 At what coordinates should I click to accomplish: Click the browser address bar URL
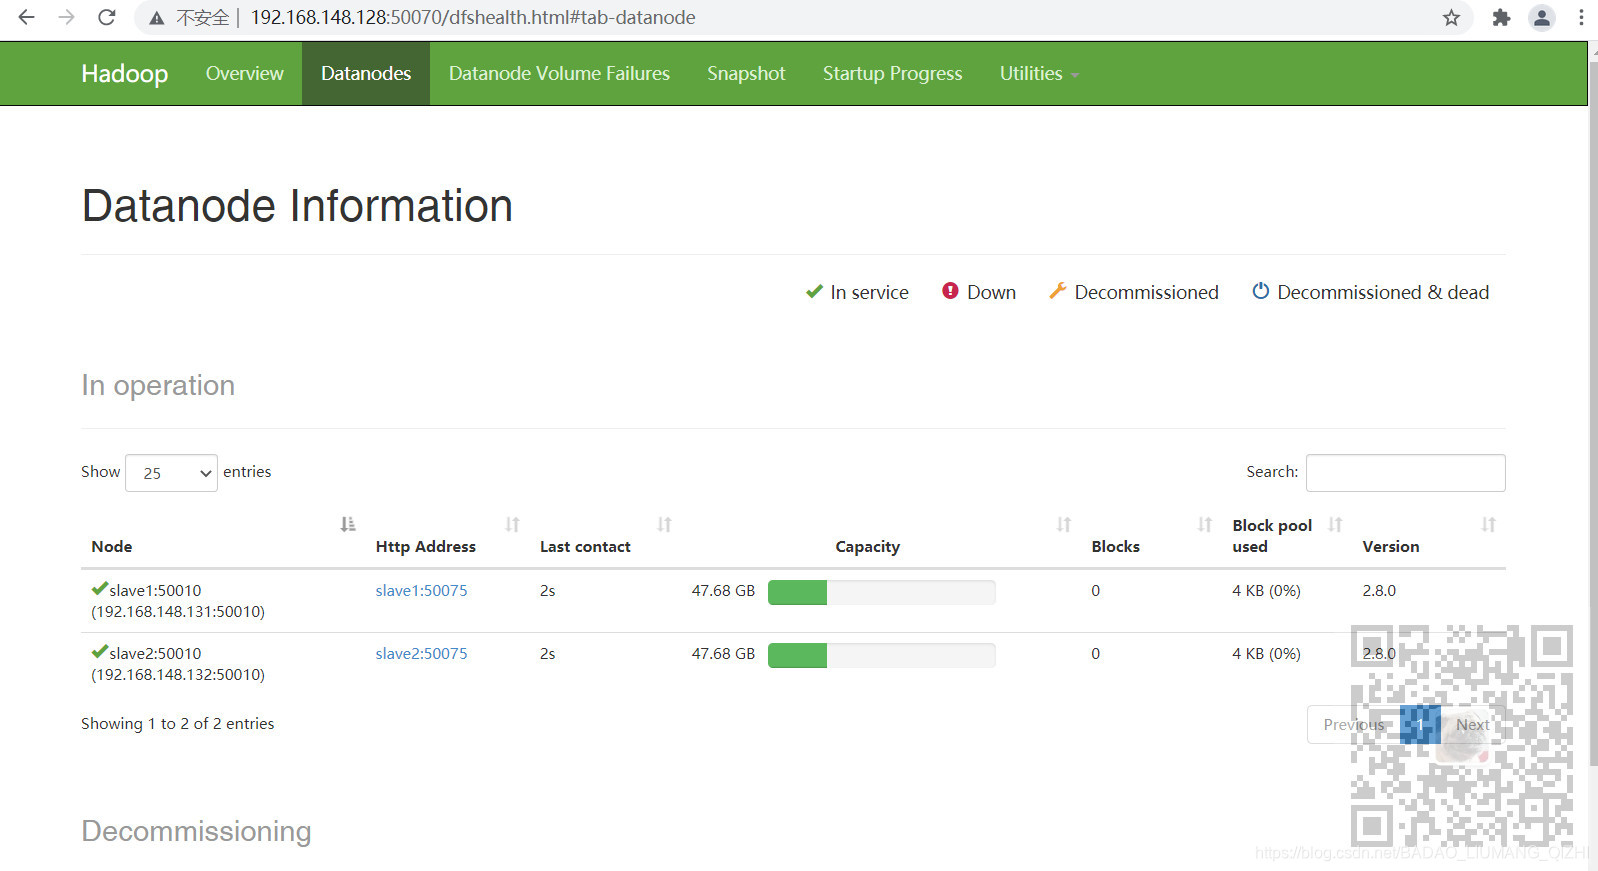[473, 17]
